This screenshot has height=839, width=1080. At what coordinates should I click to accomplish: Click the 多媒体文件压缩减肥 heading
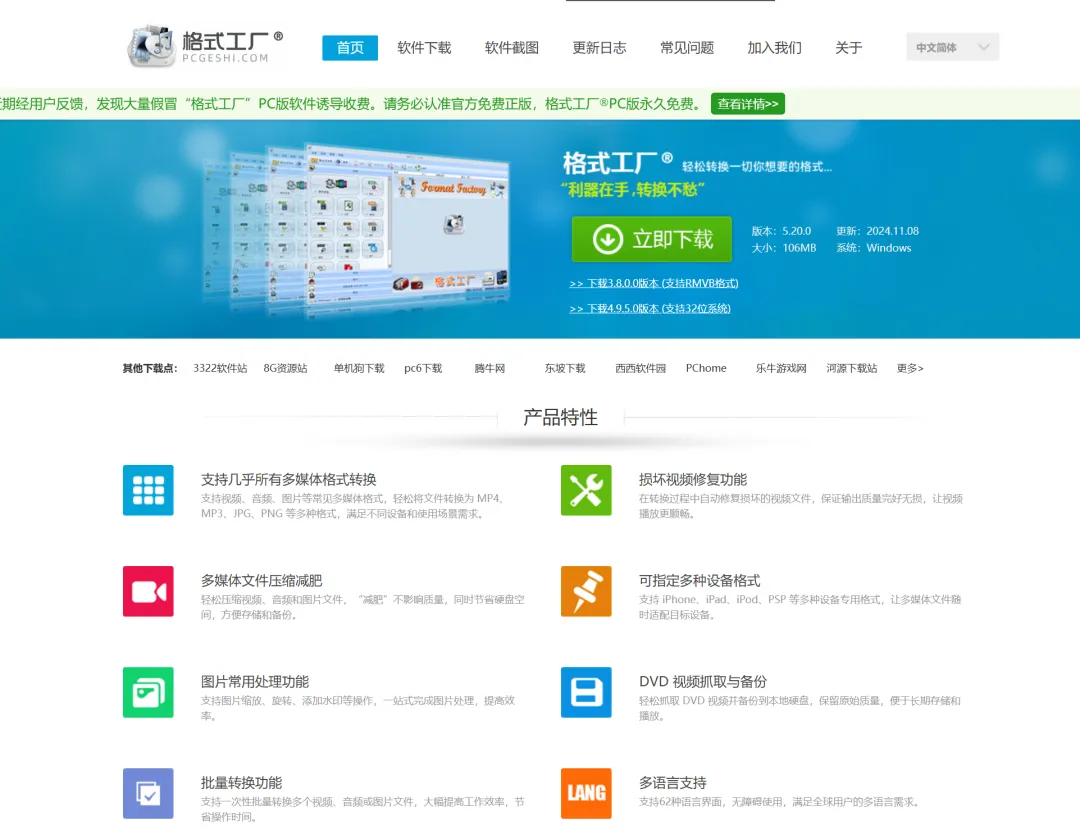(x=262, y=581)
